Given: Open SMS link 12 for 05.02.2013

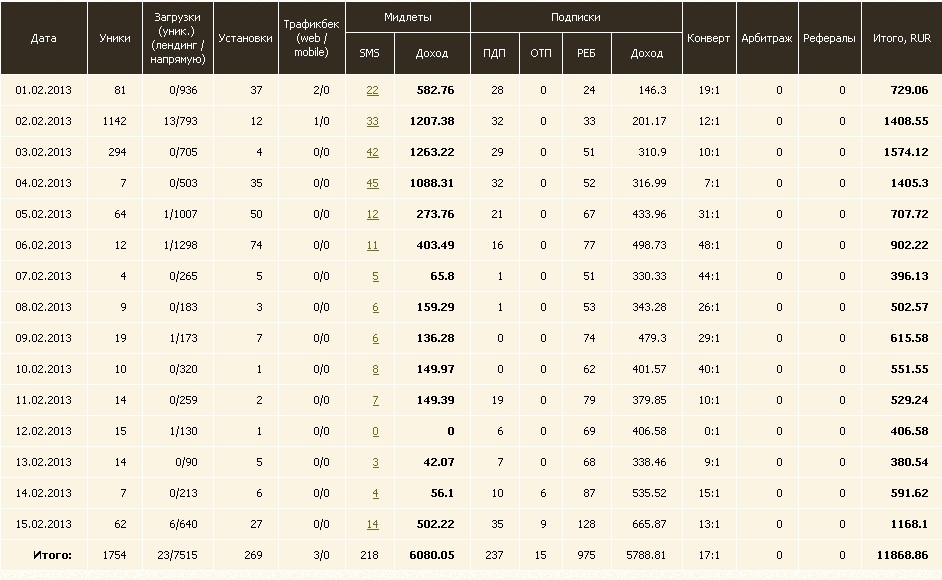Looking at the screenshot, I should [x=372, y=214].
